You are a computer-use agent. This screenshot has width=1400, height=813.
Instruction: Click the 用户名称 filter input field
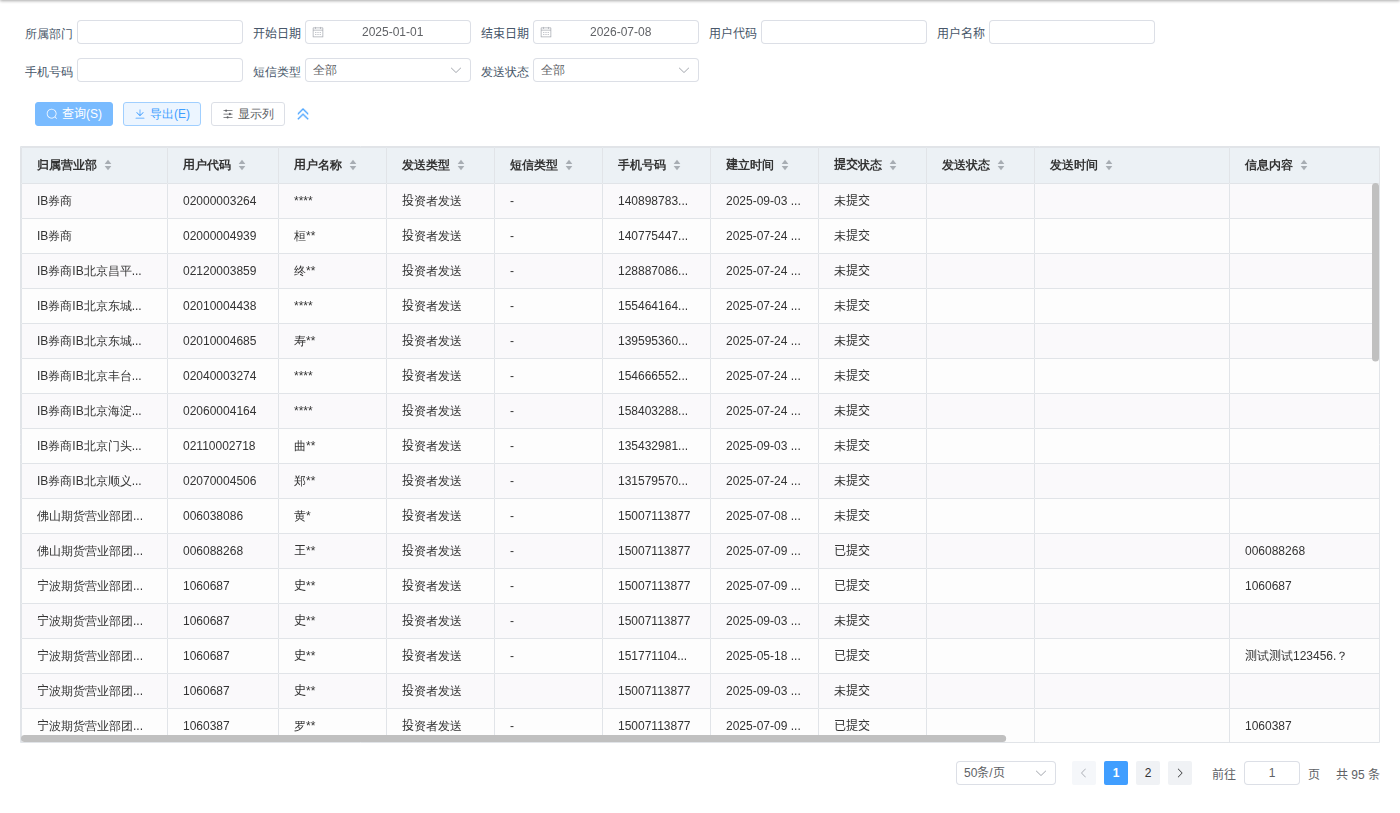pos(1072,32)
